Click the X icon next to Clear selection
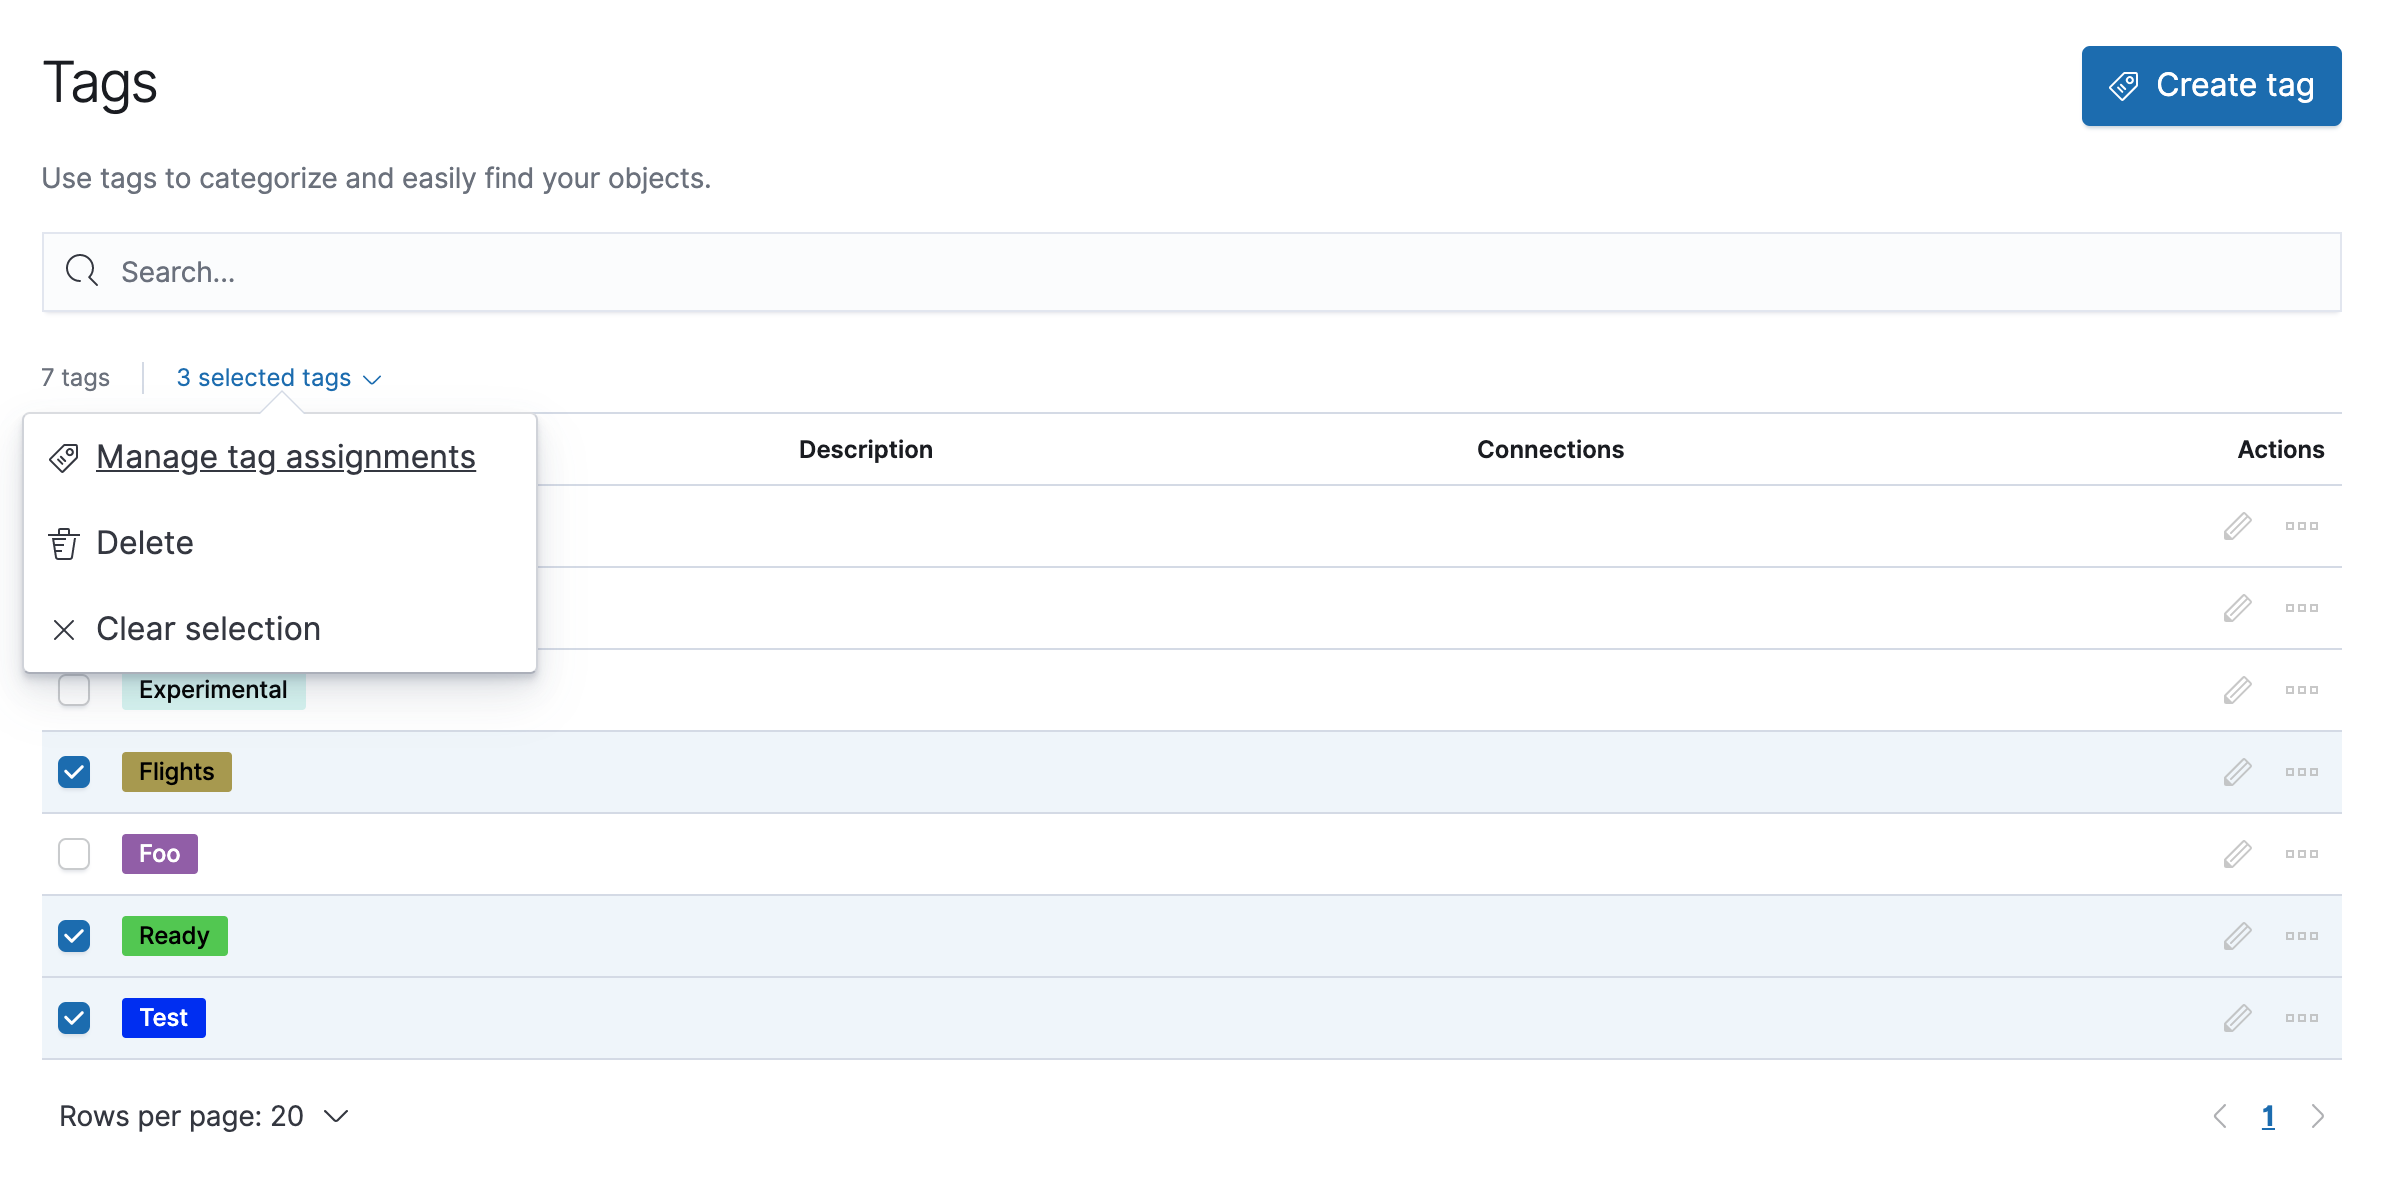Viewport: 2384px width, 1182px height. [x=64, y=630]
